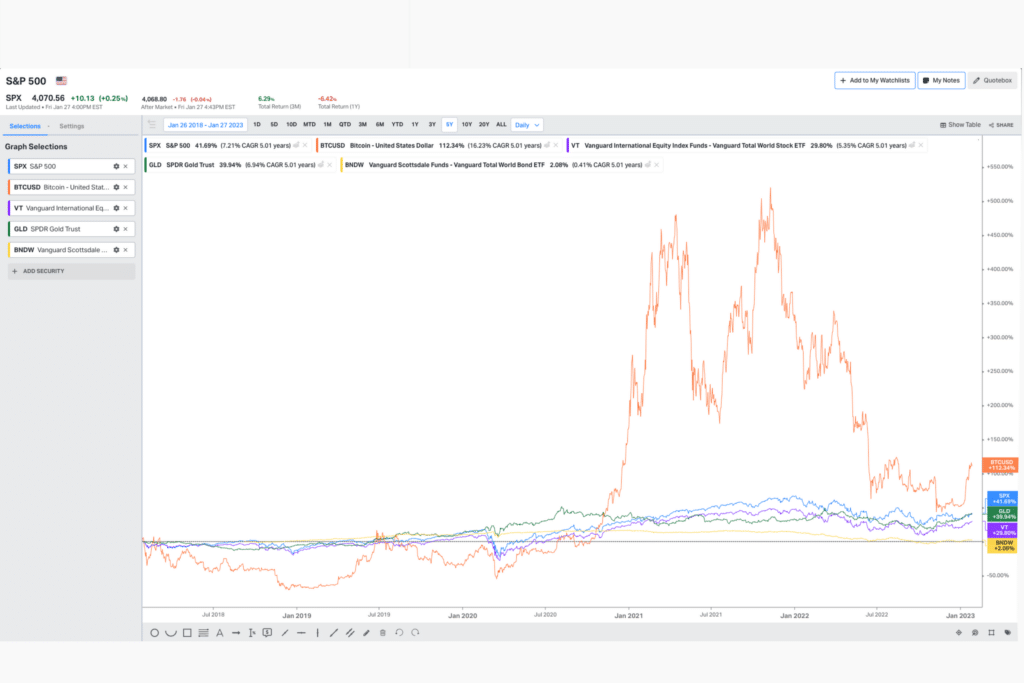This screenshot has height=683, width=1024.
Task: Select the parallel channel lines tool
Action: (x=350, y=633)
